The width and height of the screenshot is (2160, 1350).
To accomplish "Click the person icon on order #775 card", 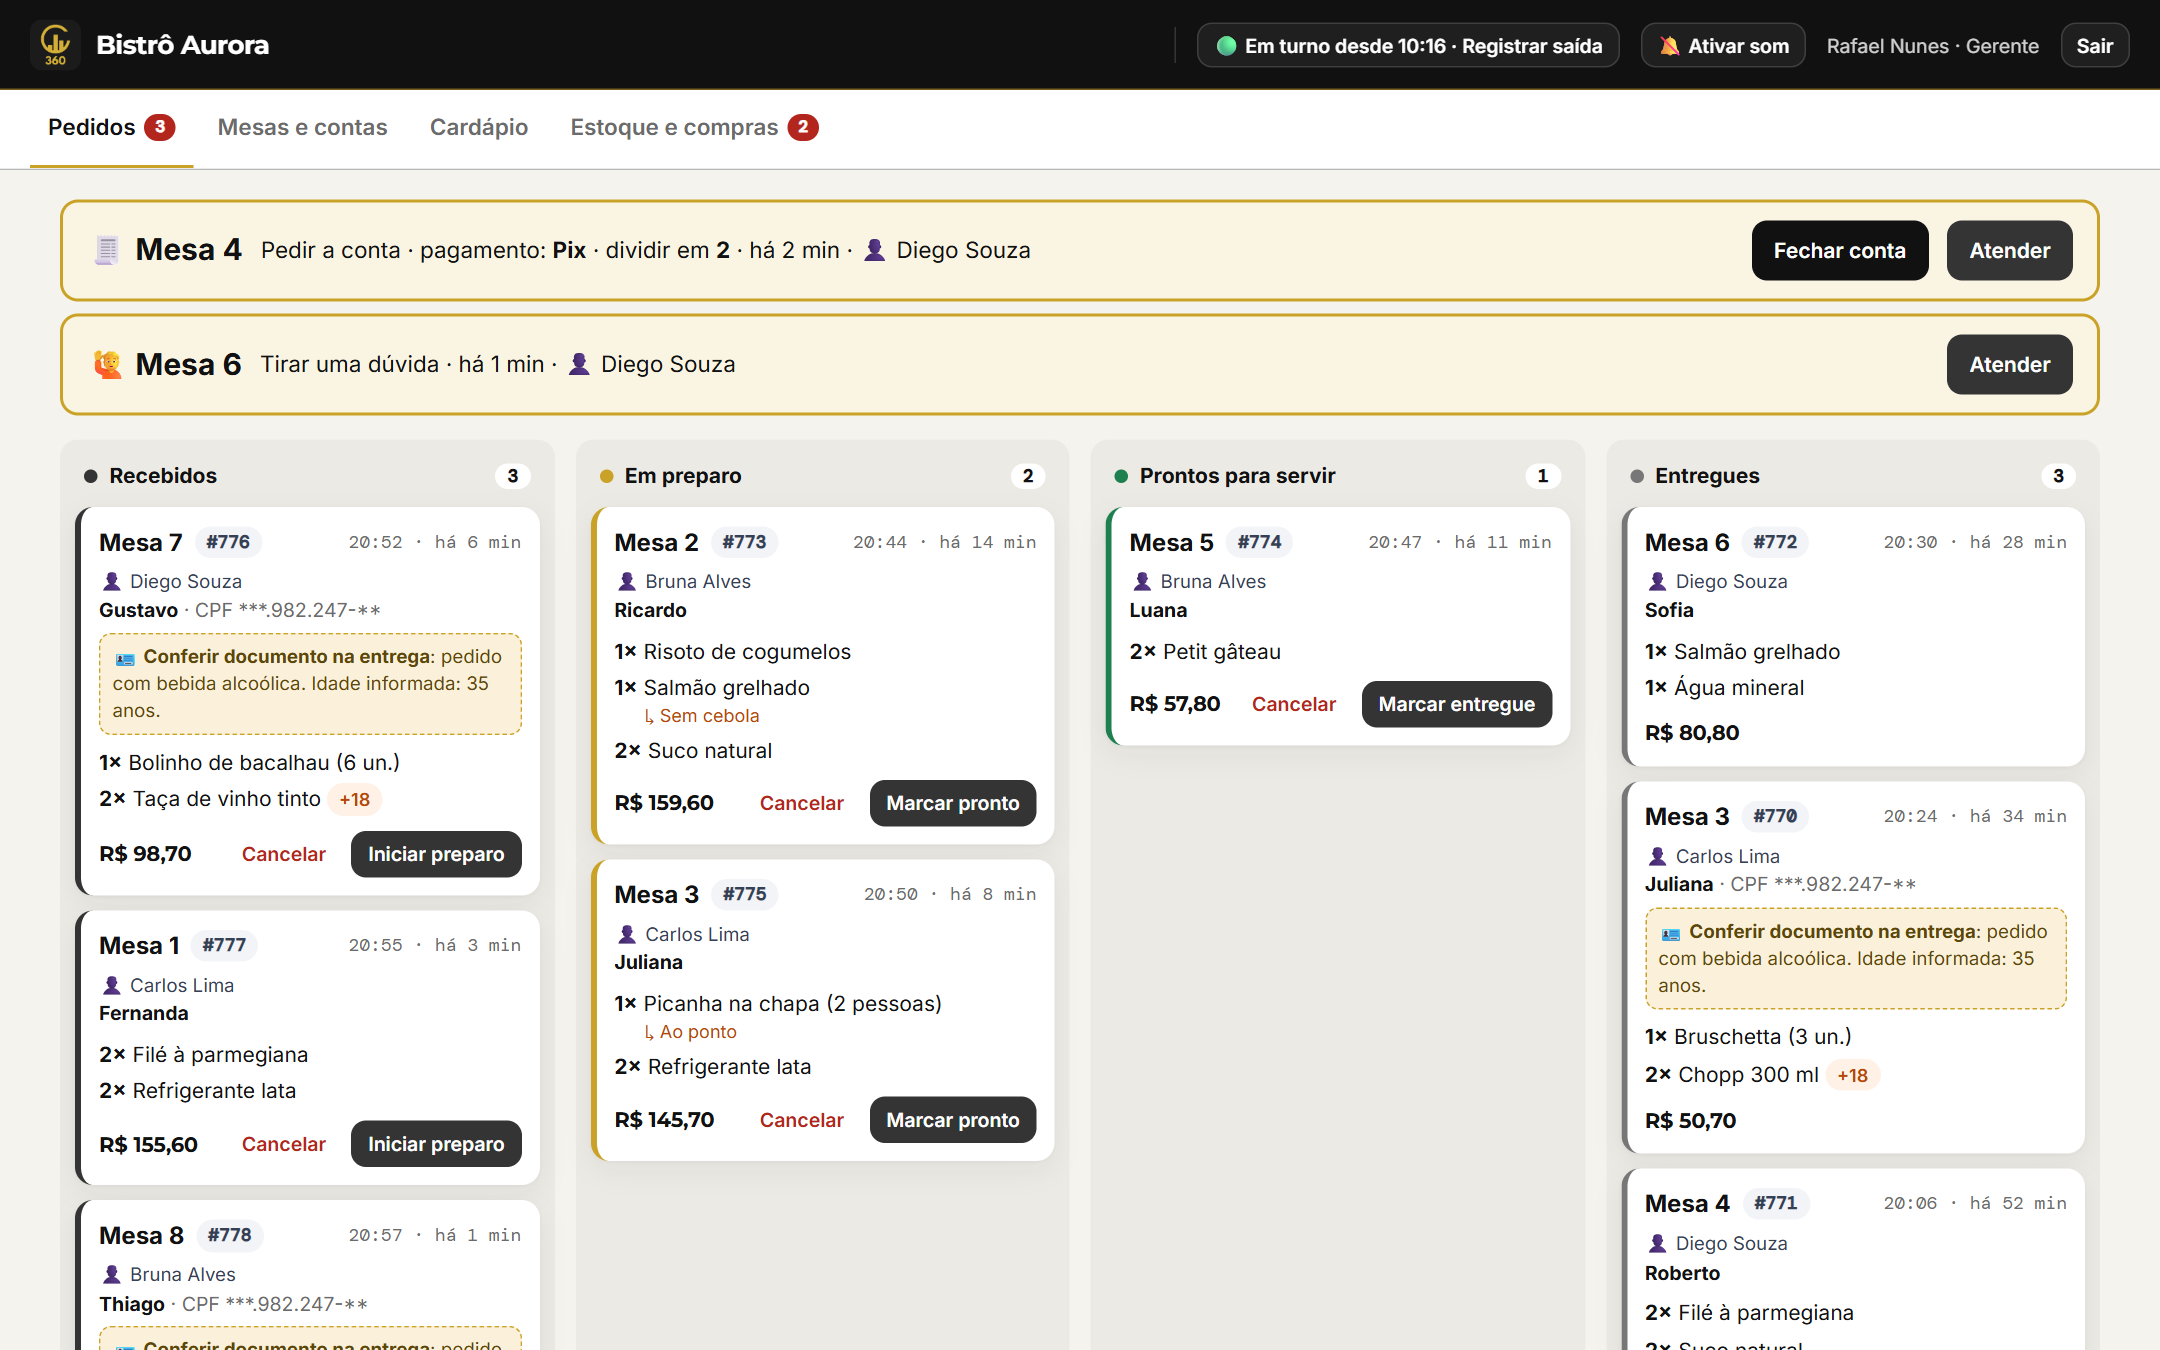I will [x=627, y=934].
